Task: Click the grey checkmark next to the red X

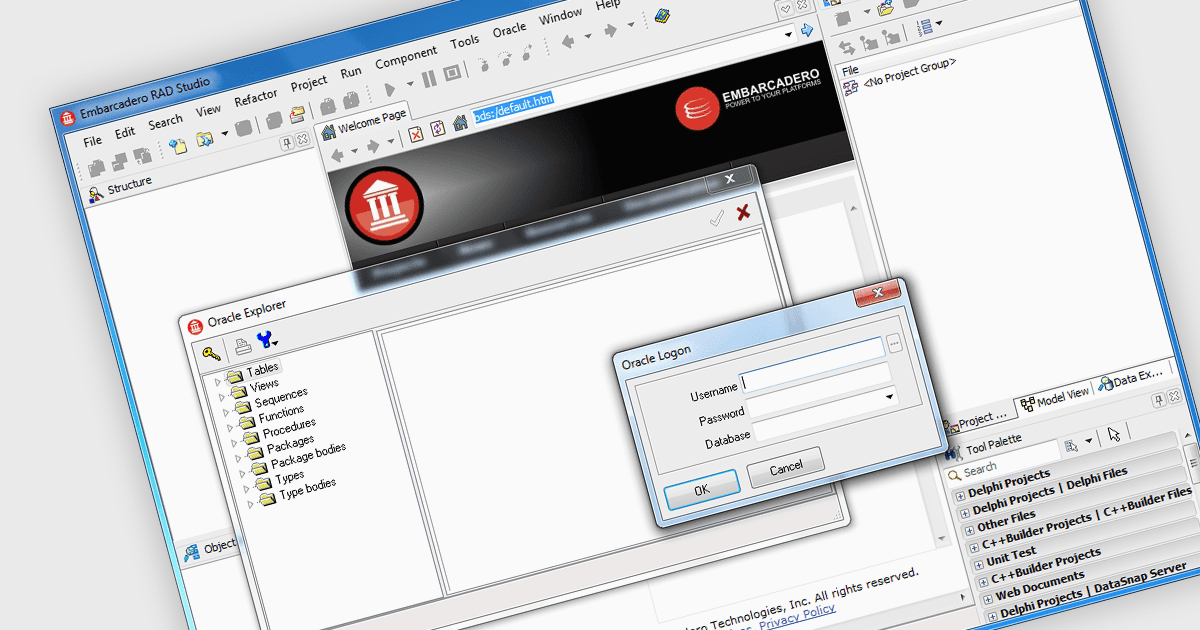Action: (716, 218)
